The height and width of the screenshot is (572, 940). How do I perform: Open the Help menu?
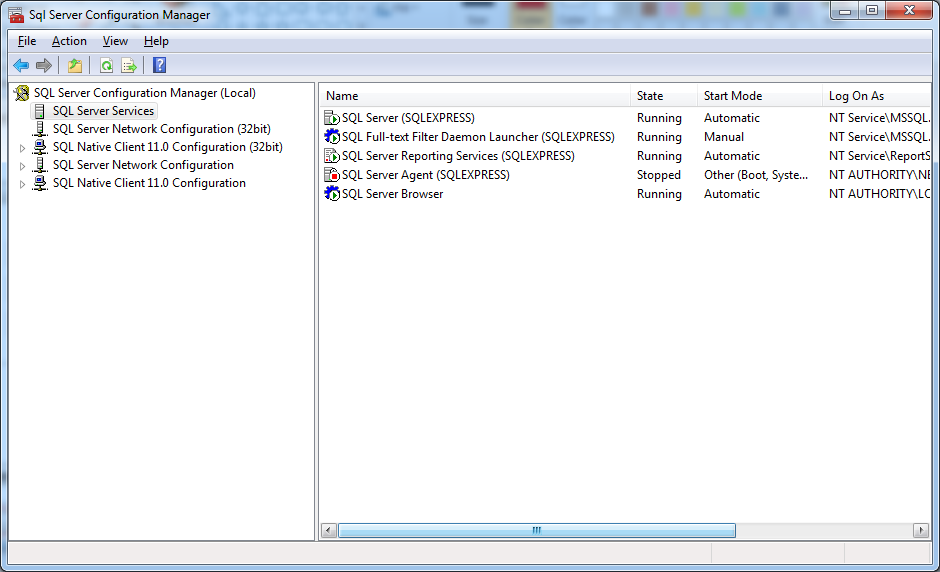tap(156, 41)
